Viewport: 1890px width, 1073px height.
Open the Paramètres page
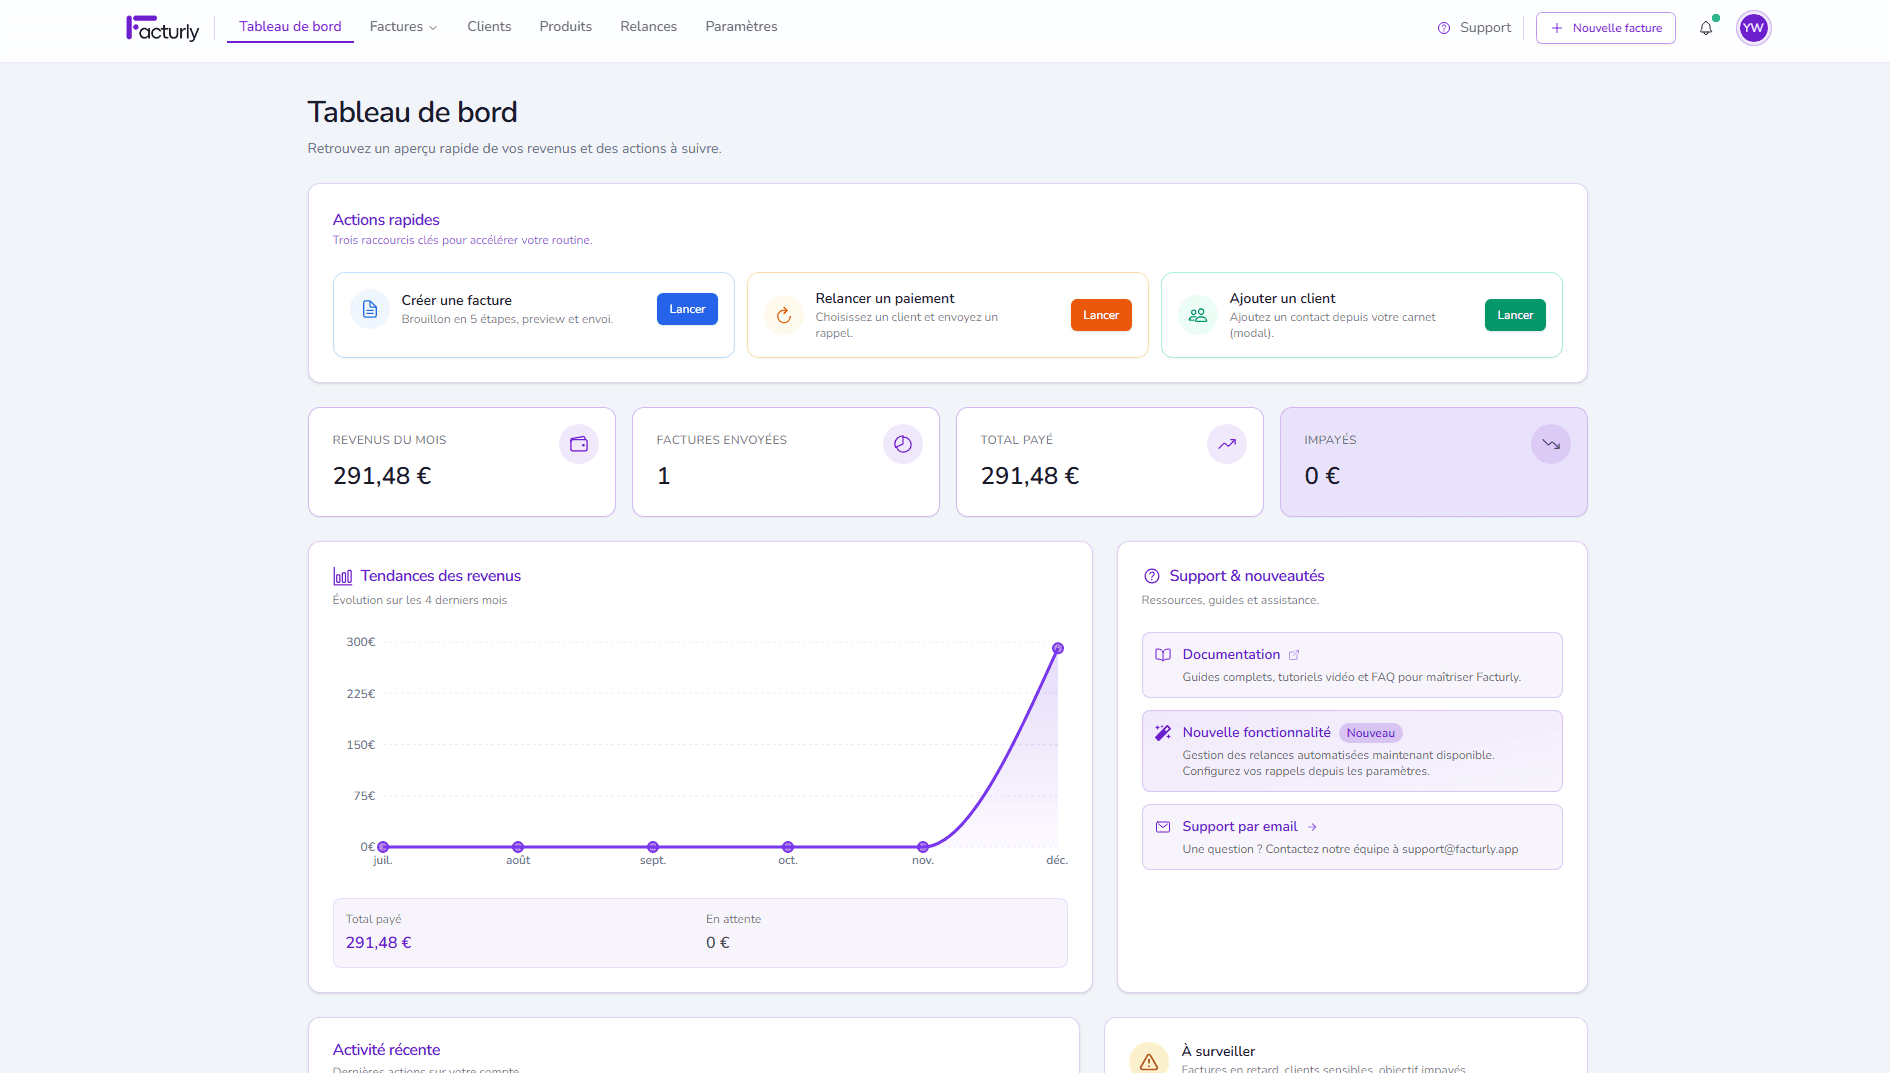(x=740, y=27)
